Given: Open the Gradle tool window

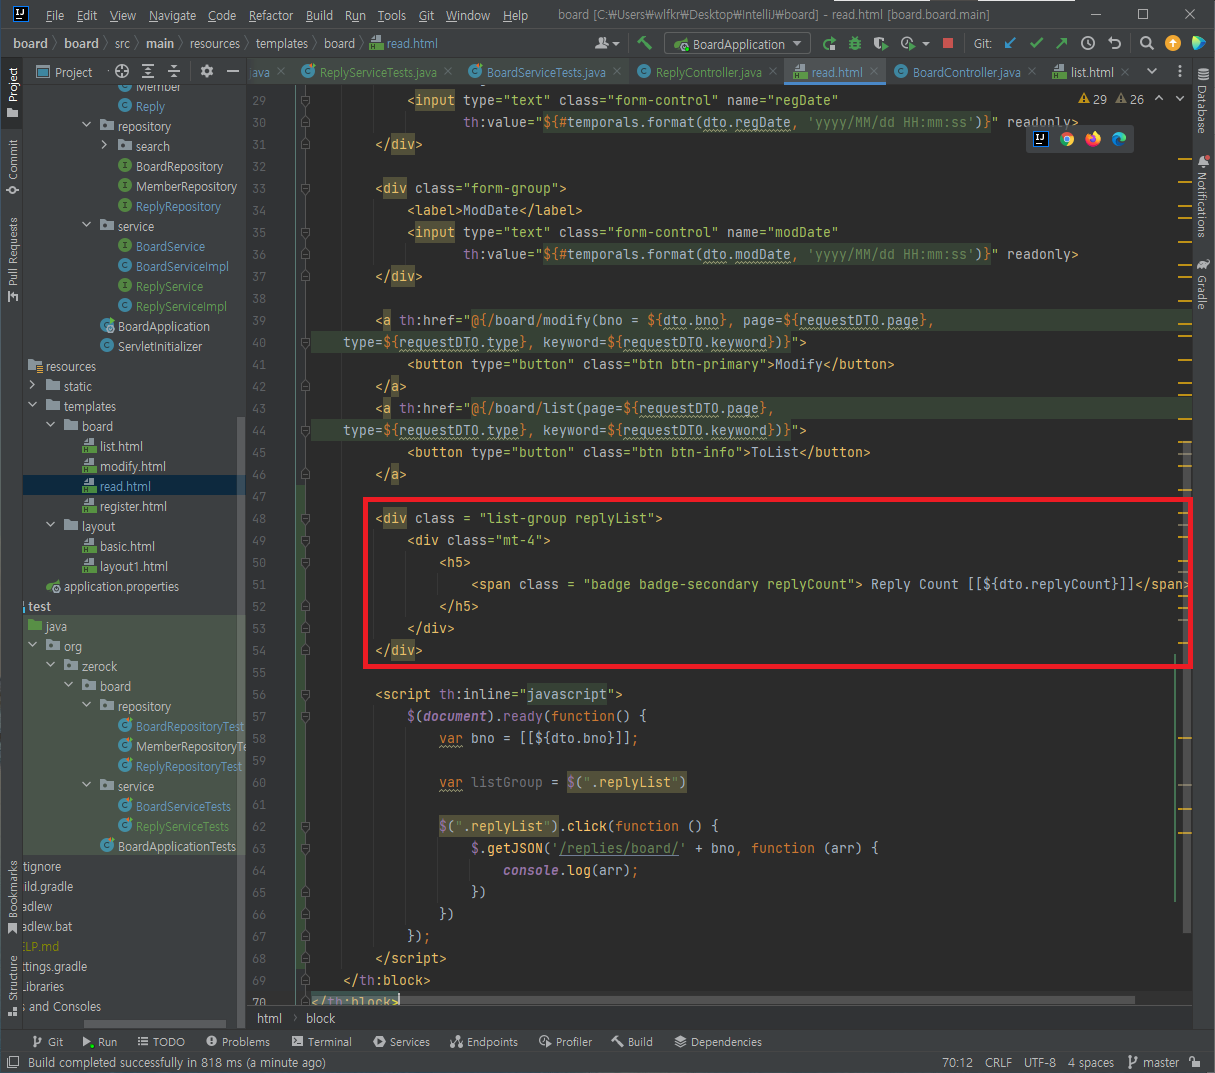Looking at the screenshot, I should [1203, 285].
